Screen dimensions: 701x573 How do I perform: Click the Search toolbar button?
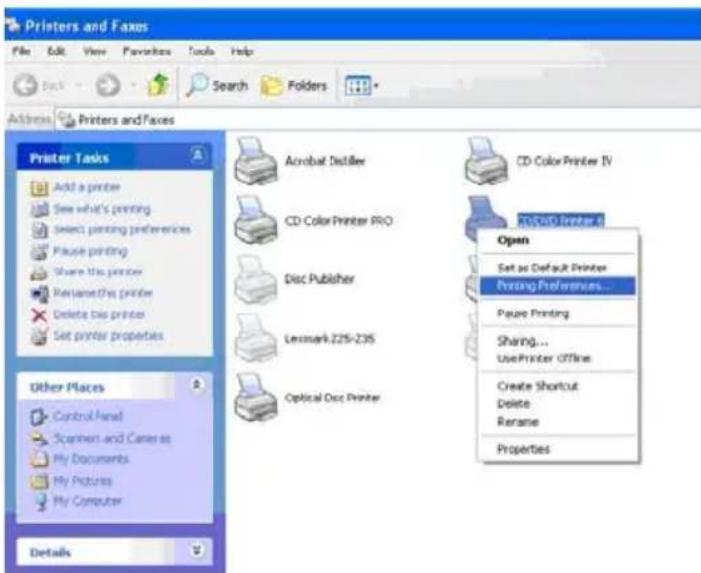tap(217, 85)
